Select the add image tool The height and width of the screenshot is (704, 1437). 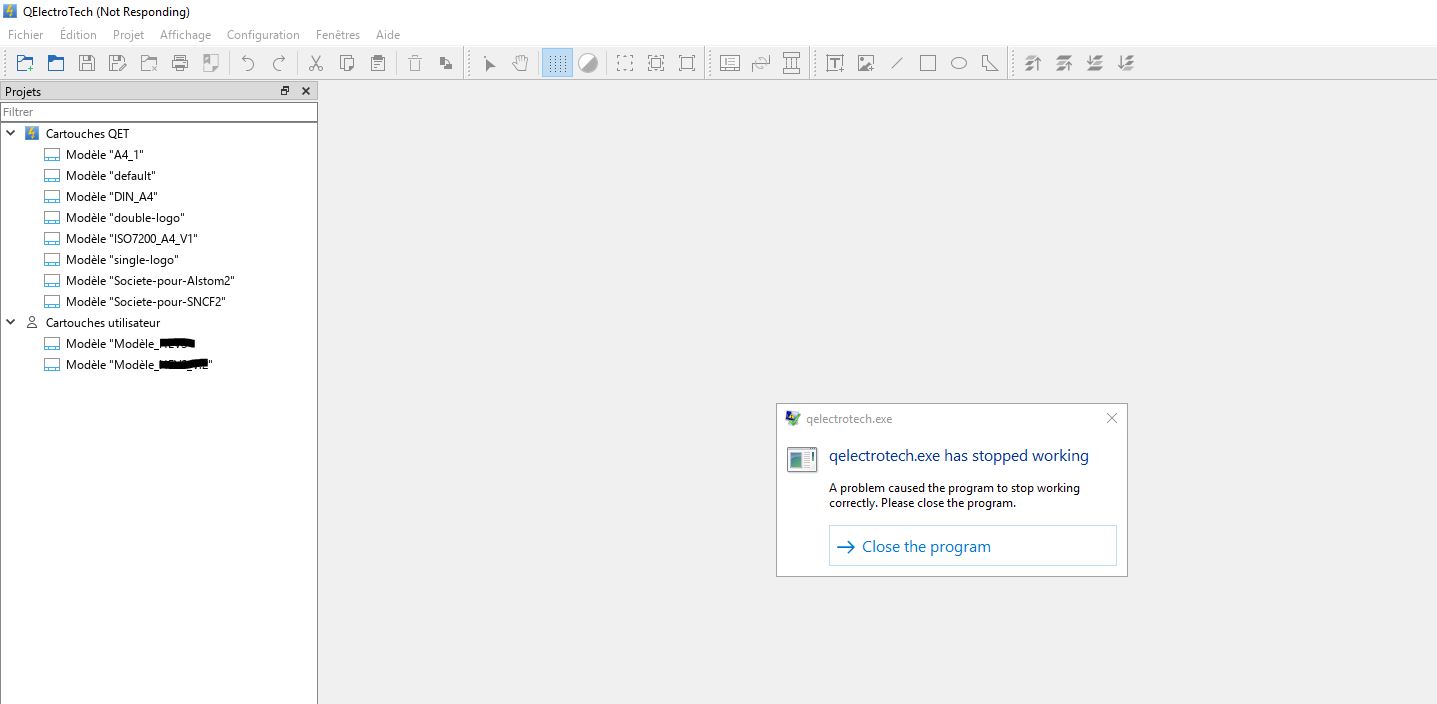pyautogui.click(x=866, y=63)
